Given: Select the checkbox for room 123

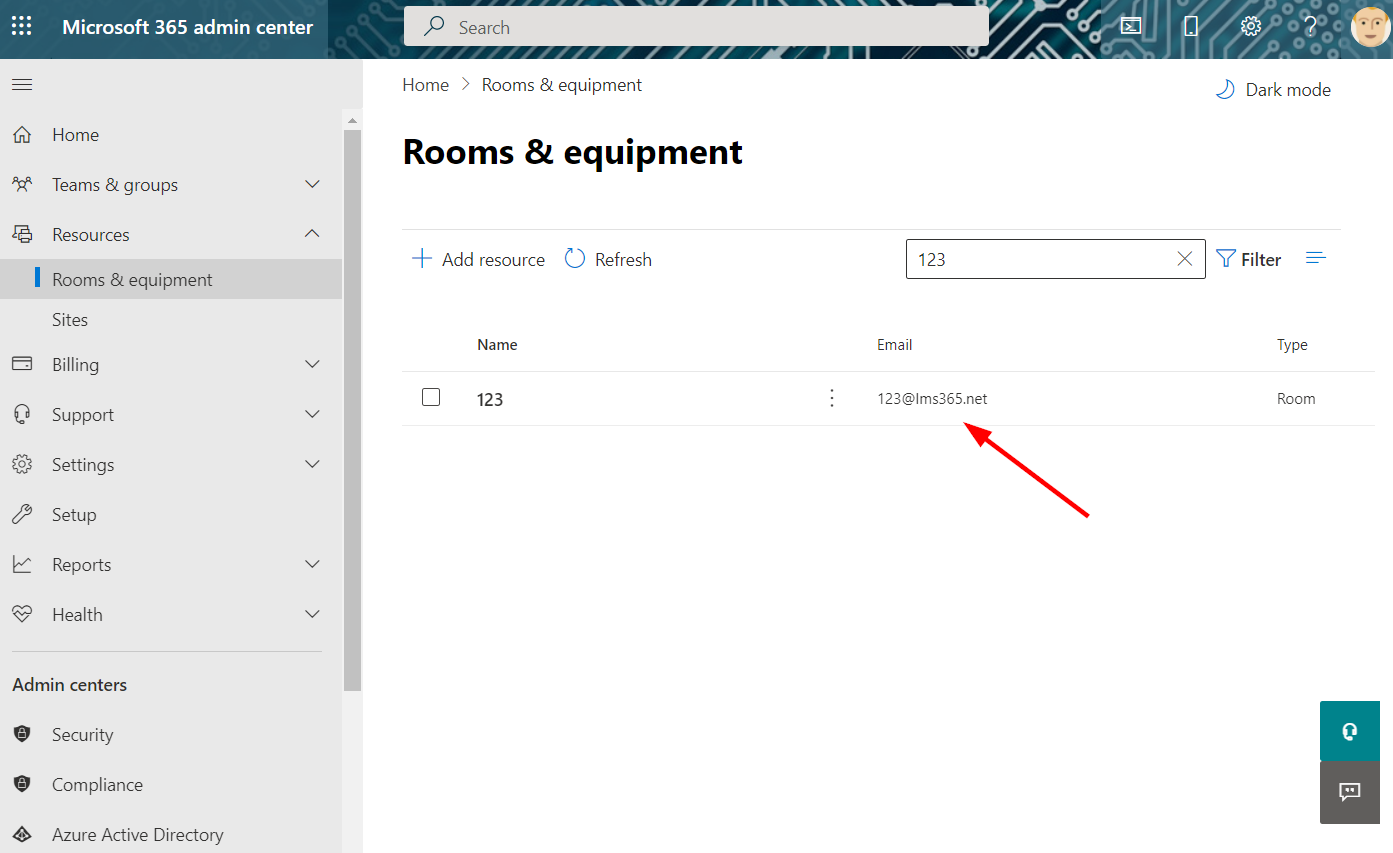Looking at the screenshot, I should 431,397.
